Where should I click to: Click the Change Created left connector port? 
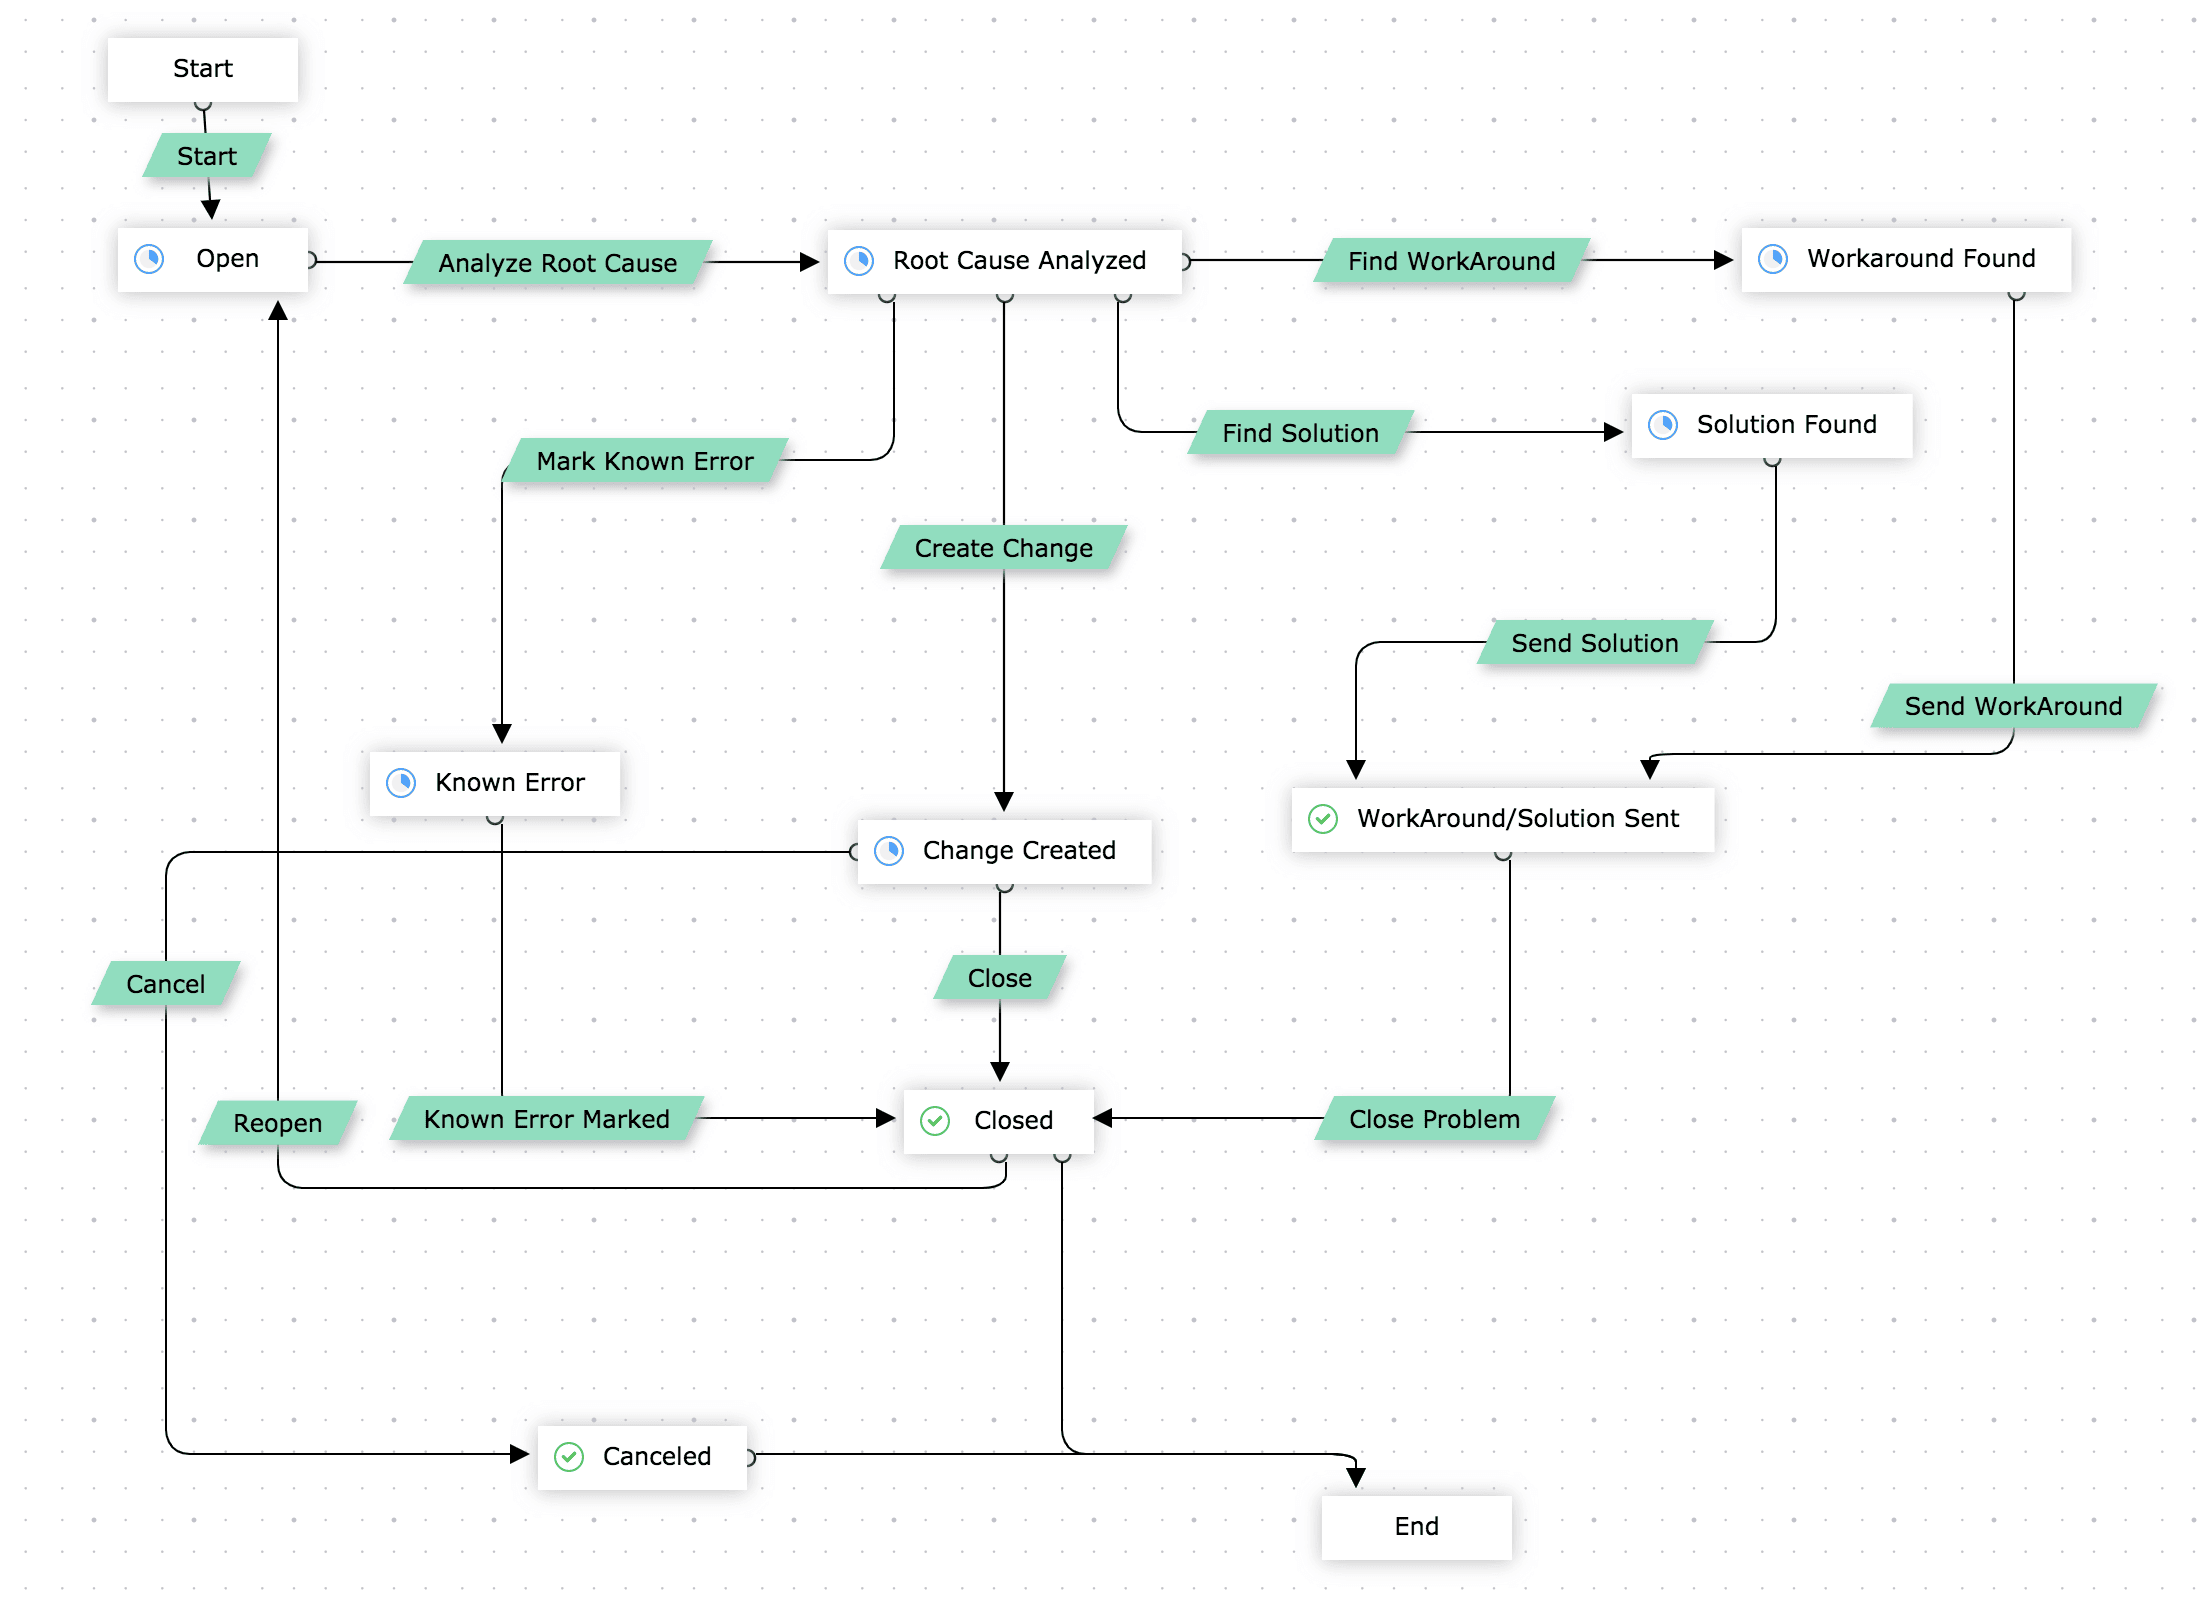[x=855, y=852]
